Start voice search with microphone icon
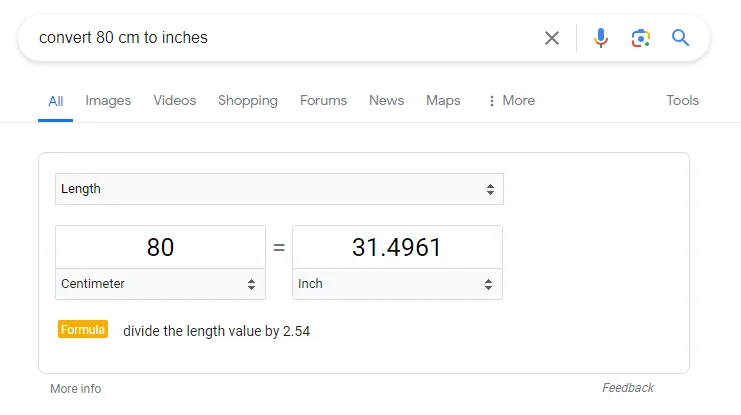The image size is (741, 415). coord(600,38)
